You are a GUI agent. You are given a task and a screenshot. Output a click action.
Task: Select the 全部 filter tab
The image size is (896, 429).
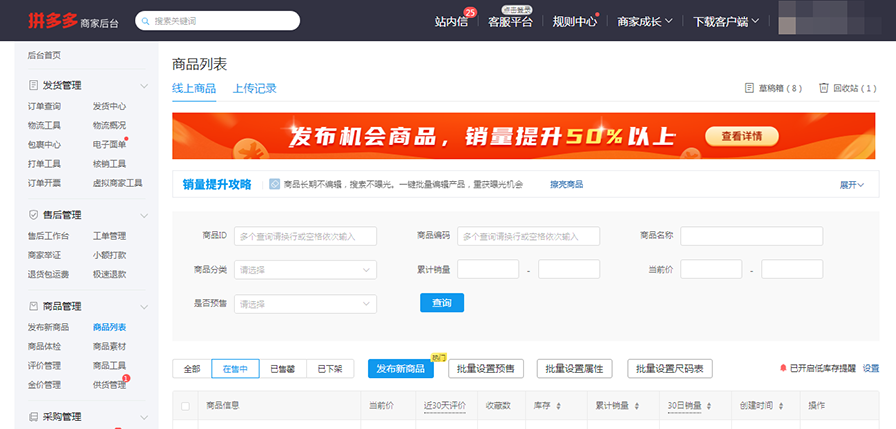click(192, 369)
